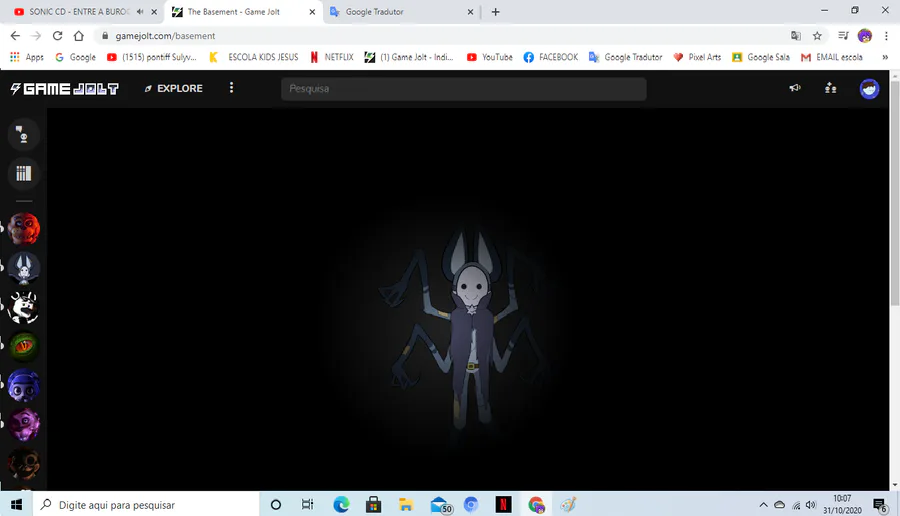Open the pontiff Sulyv YouTube bookmark

pos(152,57)
